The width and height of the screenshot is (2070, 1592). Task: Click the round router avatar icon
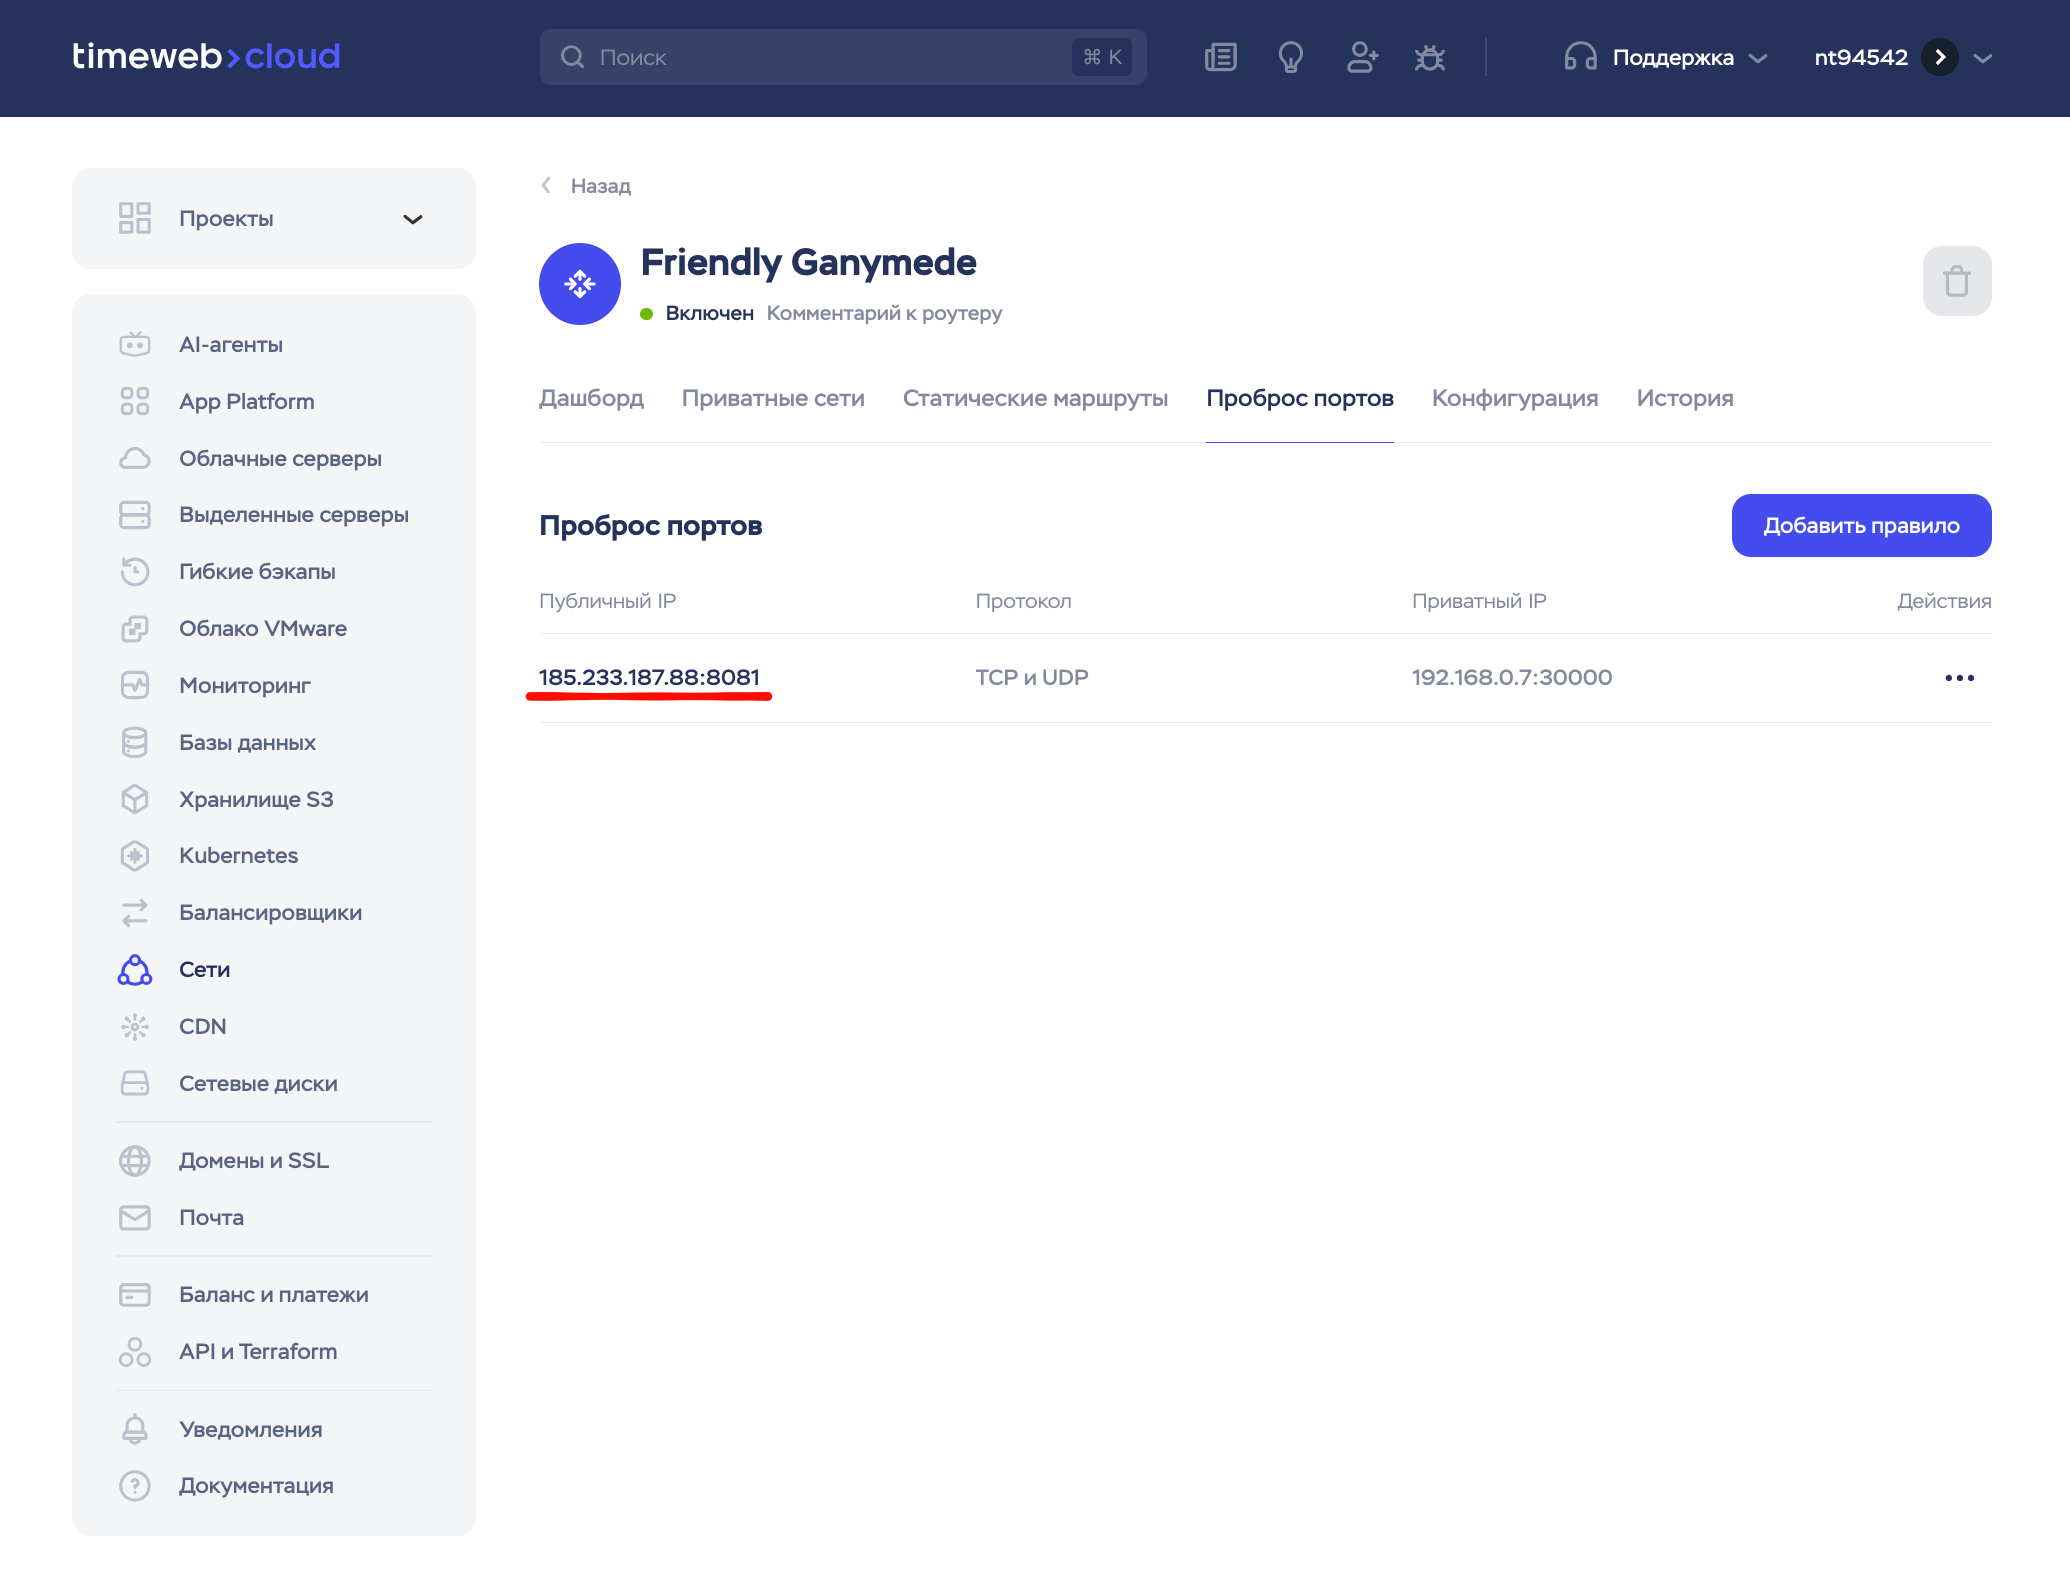[x=580, y=284]
